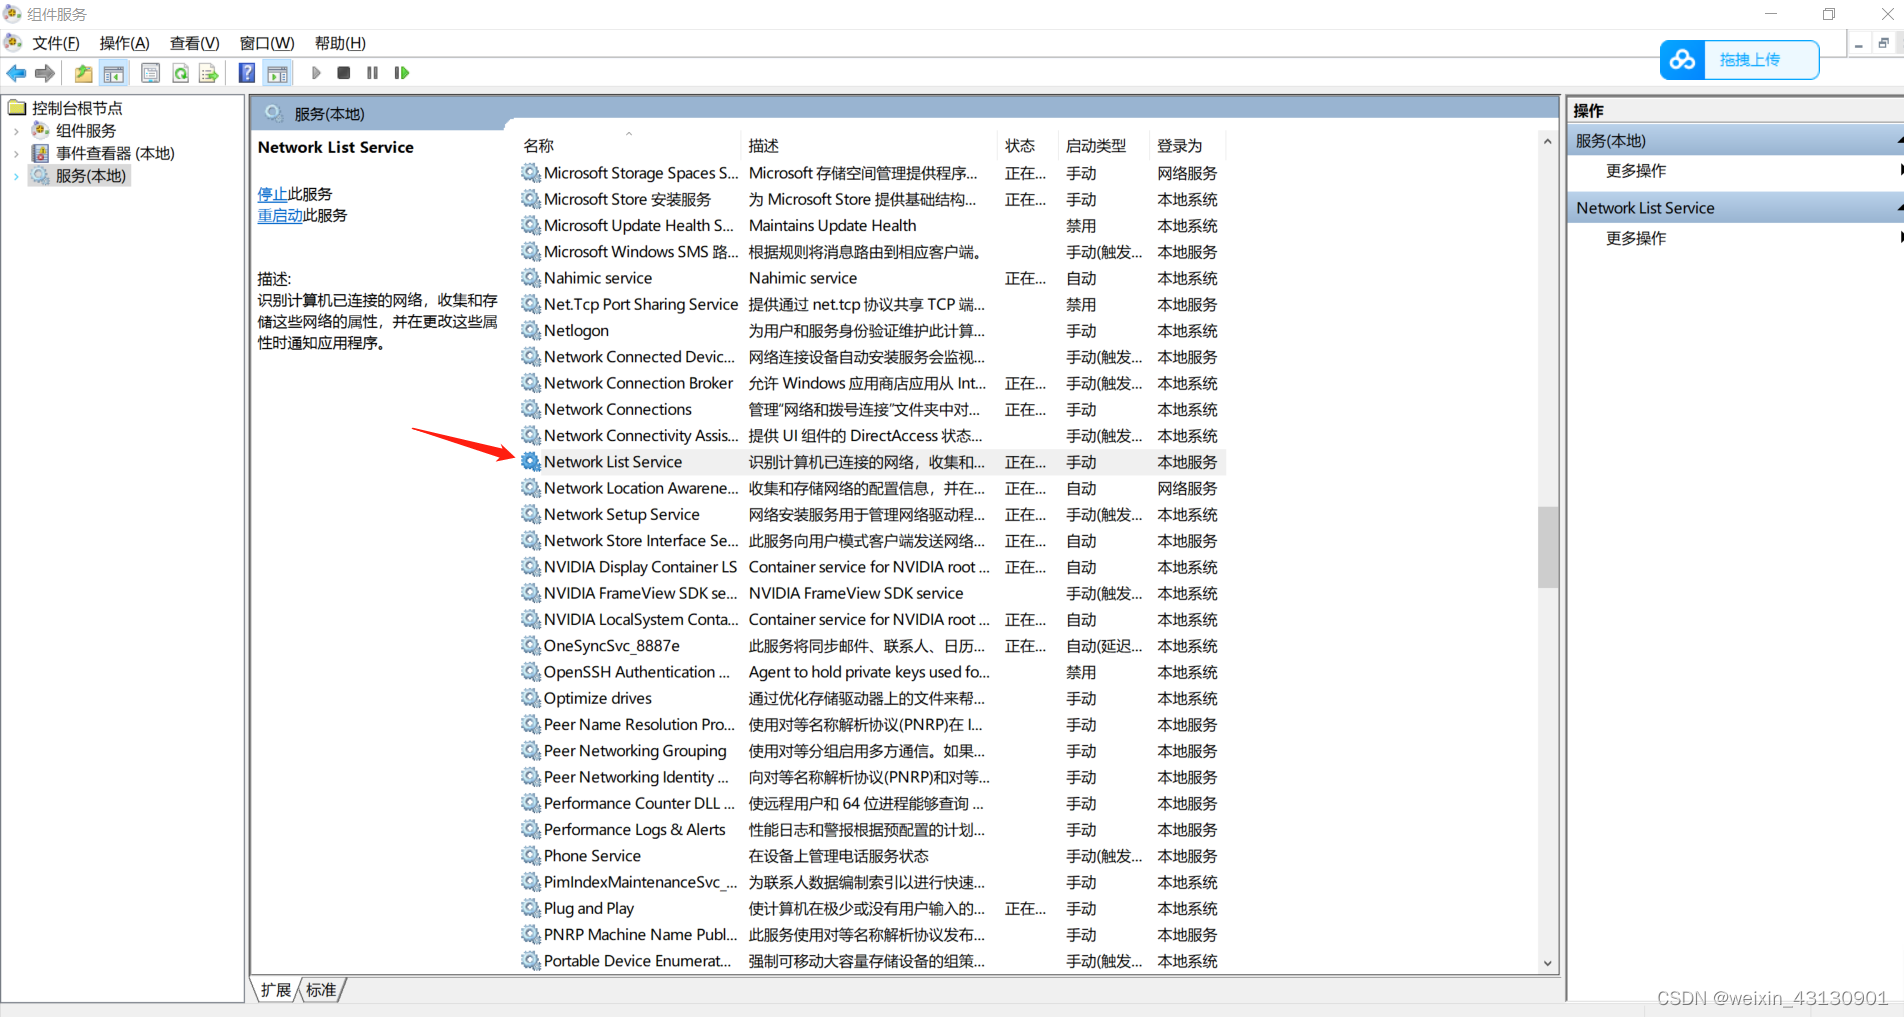Image resolution: width=1904 pixels, height=1017 pixels.
Task: Click the services list vertical scrollbar thumb
Action: click(1547, 547)
